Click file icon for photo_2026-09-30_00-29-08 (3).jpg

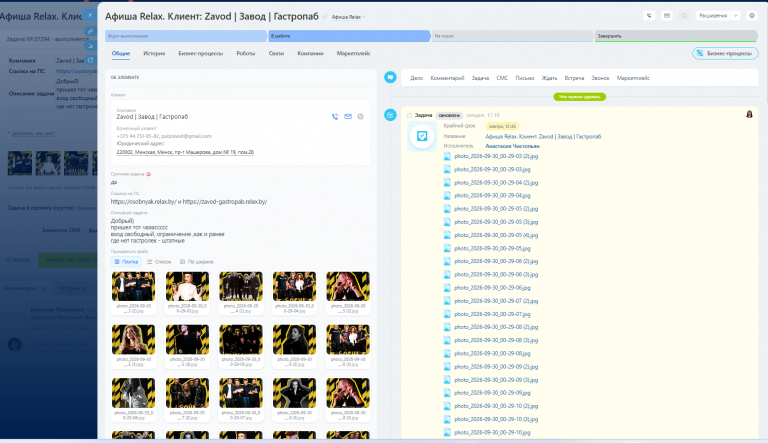coord(447,340)
